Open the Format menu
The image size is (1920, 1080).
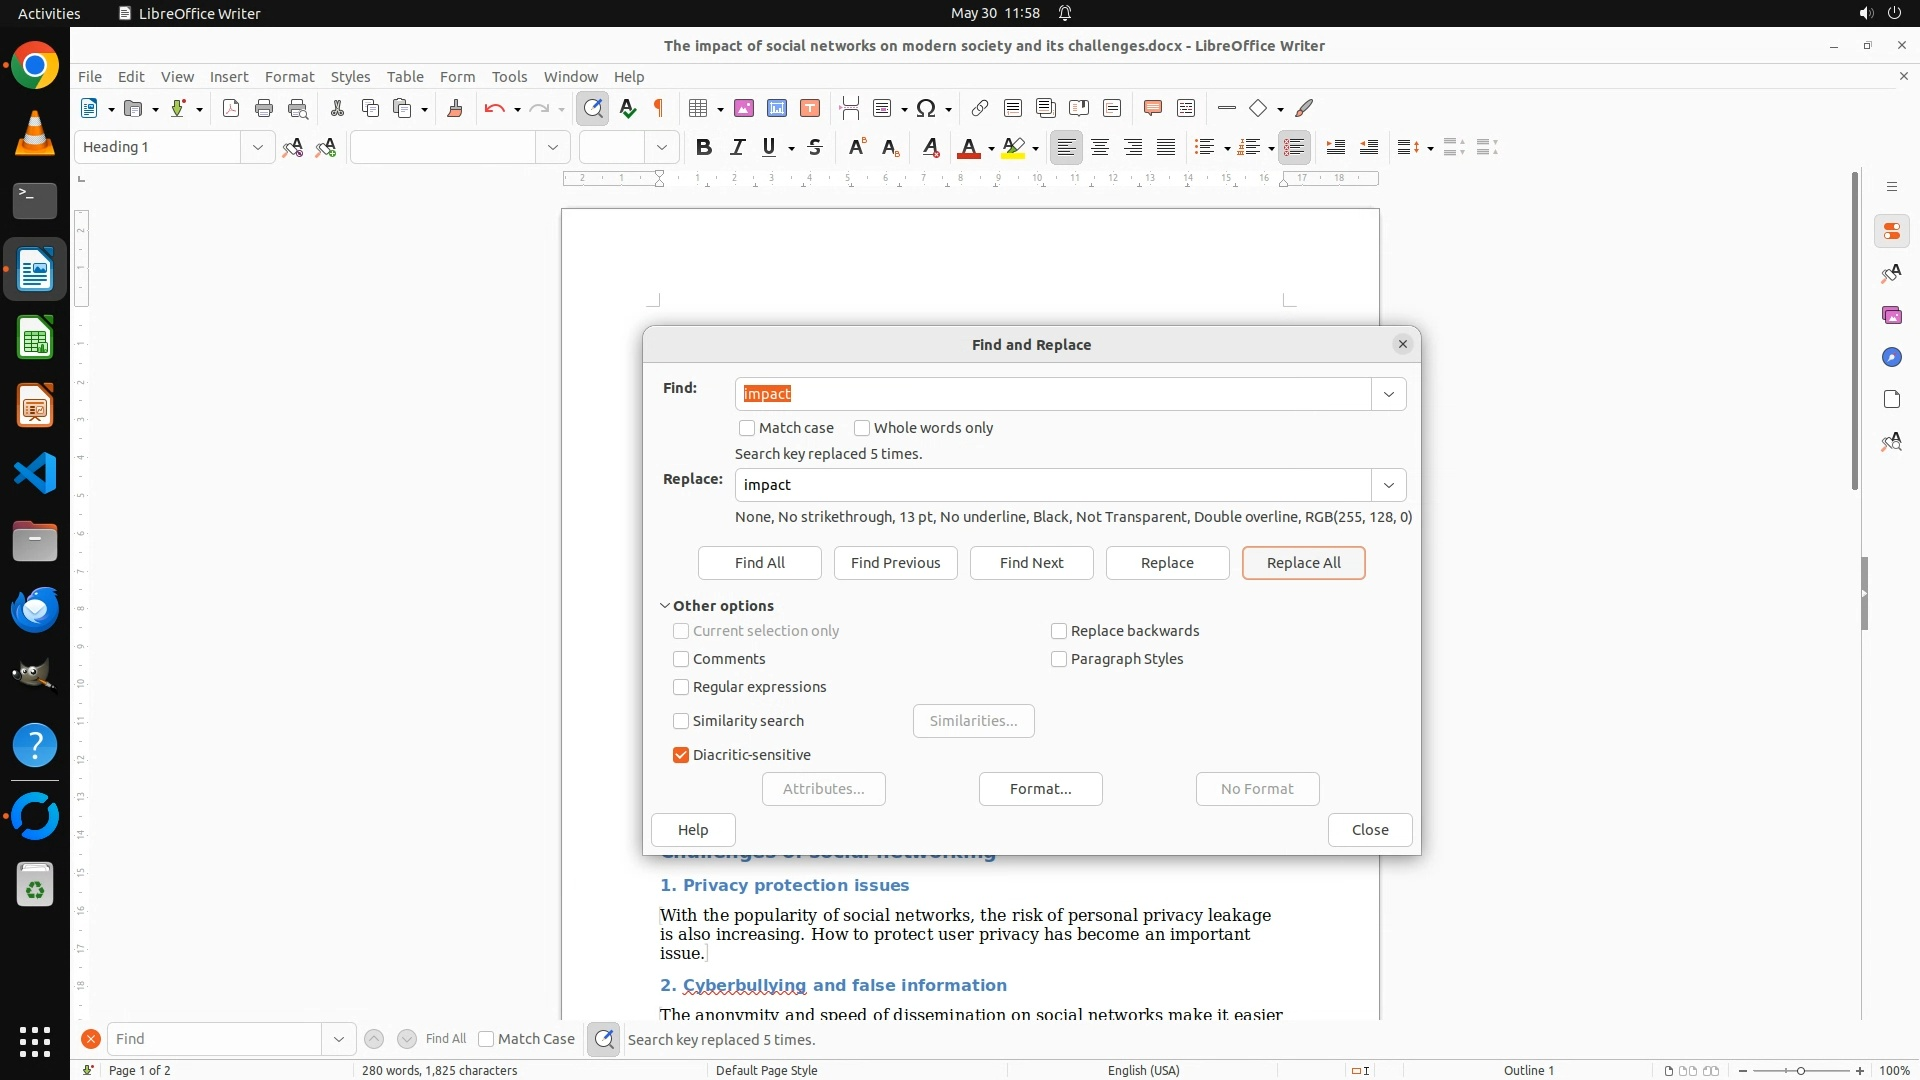[289, 76]
